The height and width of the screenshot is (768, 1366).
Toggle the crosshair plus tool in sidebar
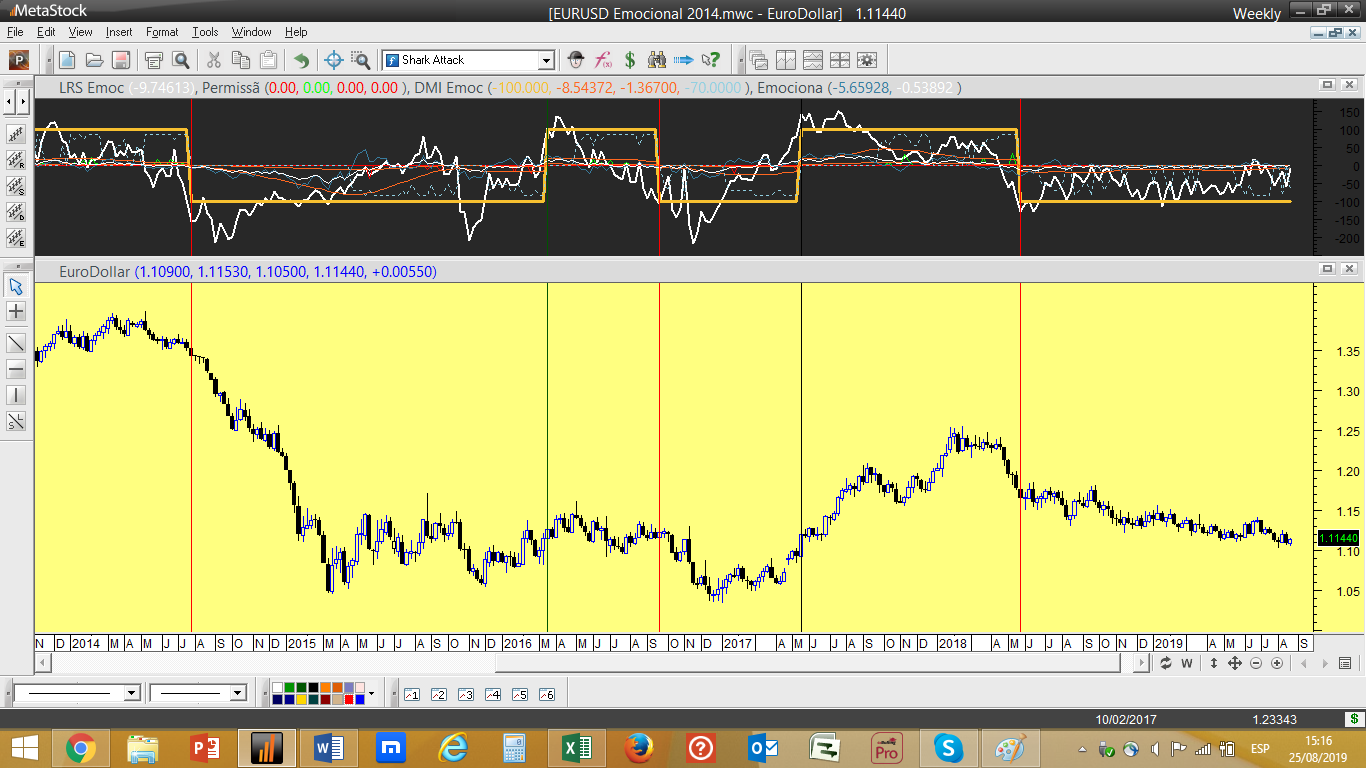click(x=16, y=312)
